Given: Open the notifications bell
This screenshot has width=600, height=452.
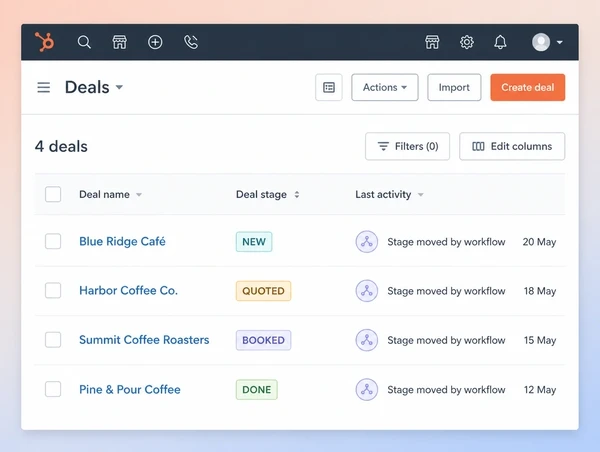Looking at the screenshot, I should [x=500, y=42].
